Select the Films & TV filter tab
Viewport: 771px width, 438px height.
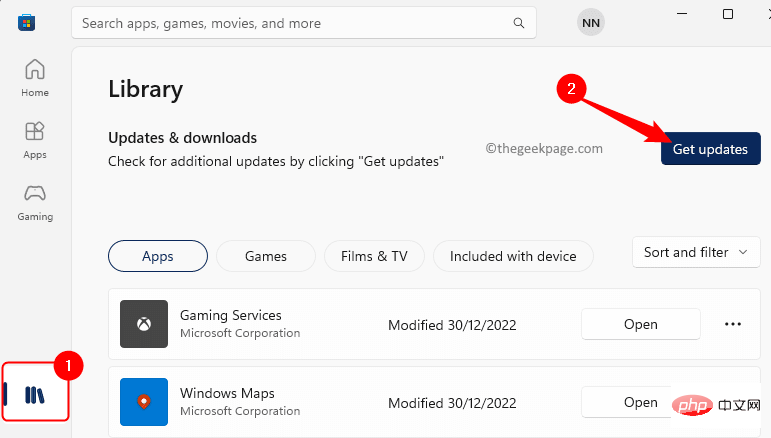[374, 256]
